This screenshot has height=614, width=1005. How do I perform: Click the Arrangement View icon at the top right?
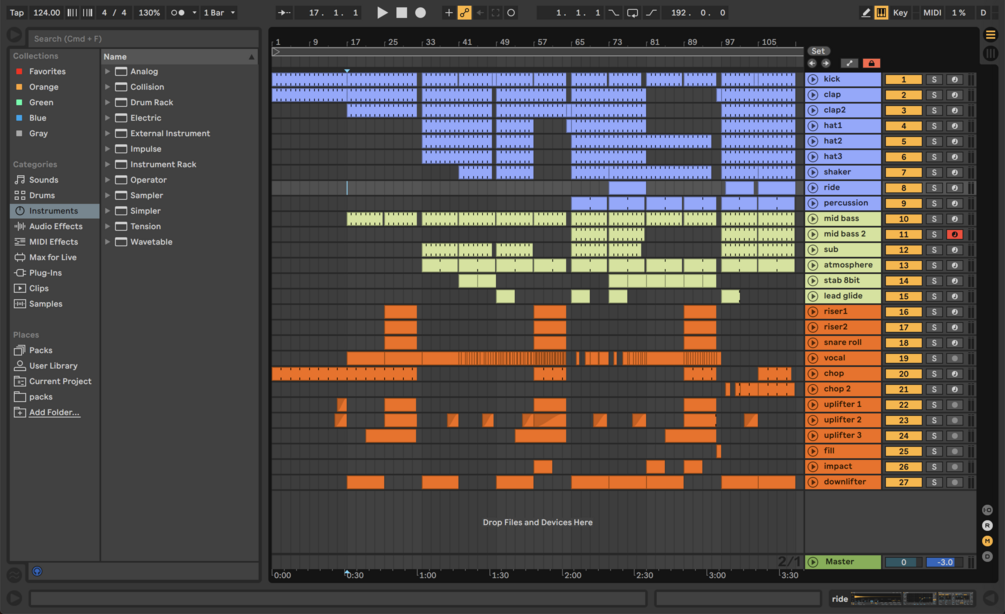click(x=990, y=35)
